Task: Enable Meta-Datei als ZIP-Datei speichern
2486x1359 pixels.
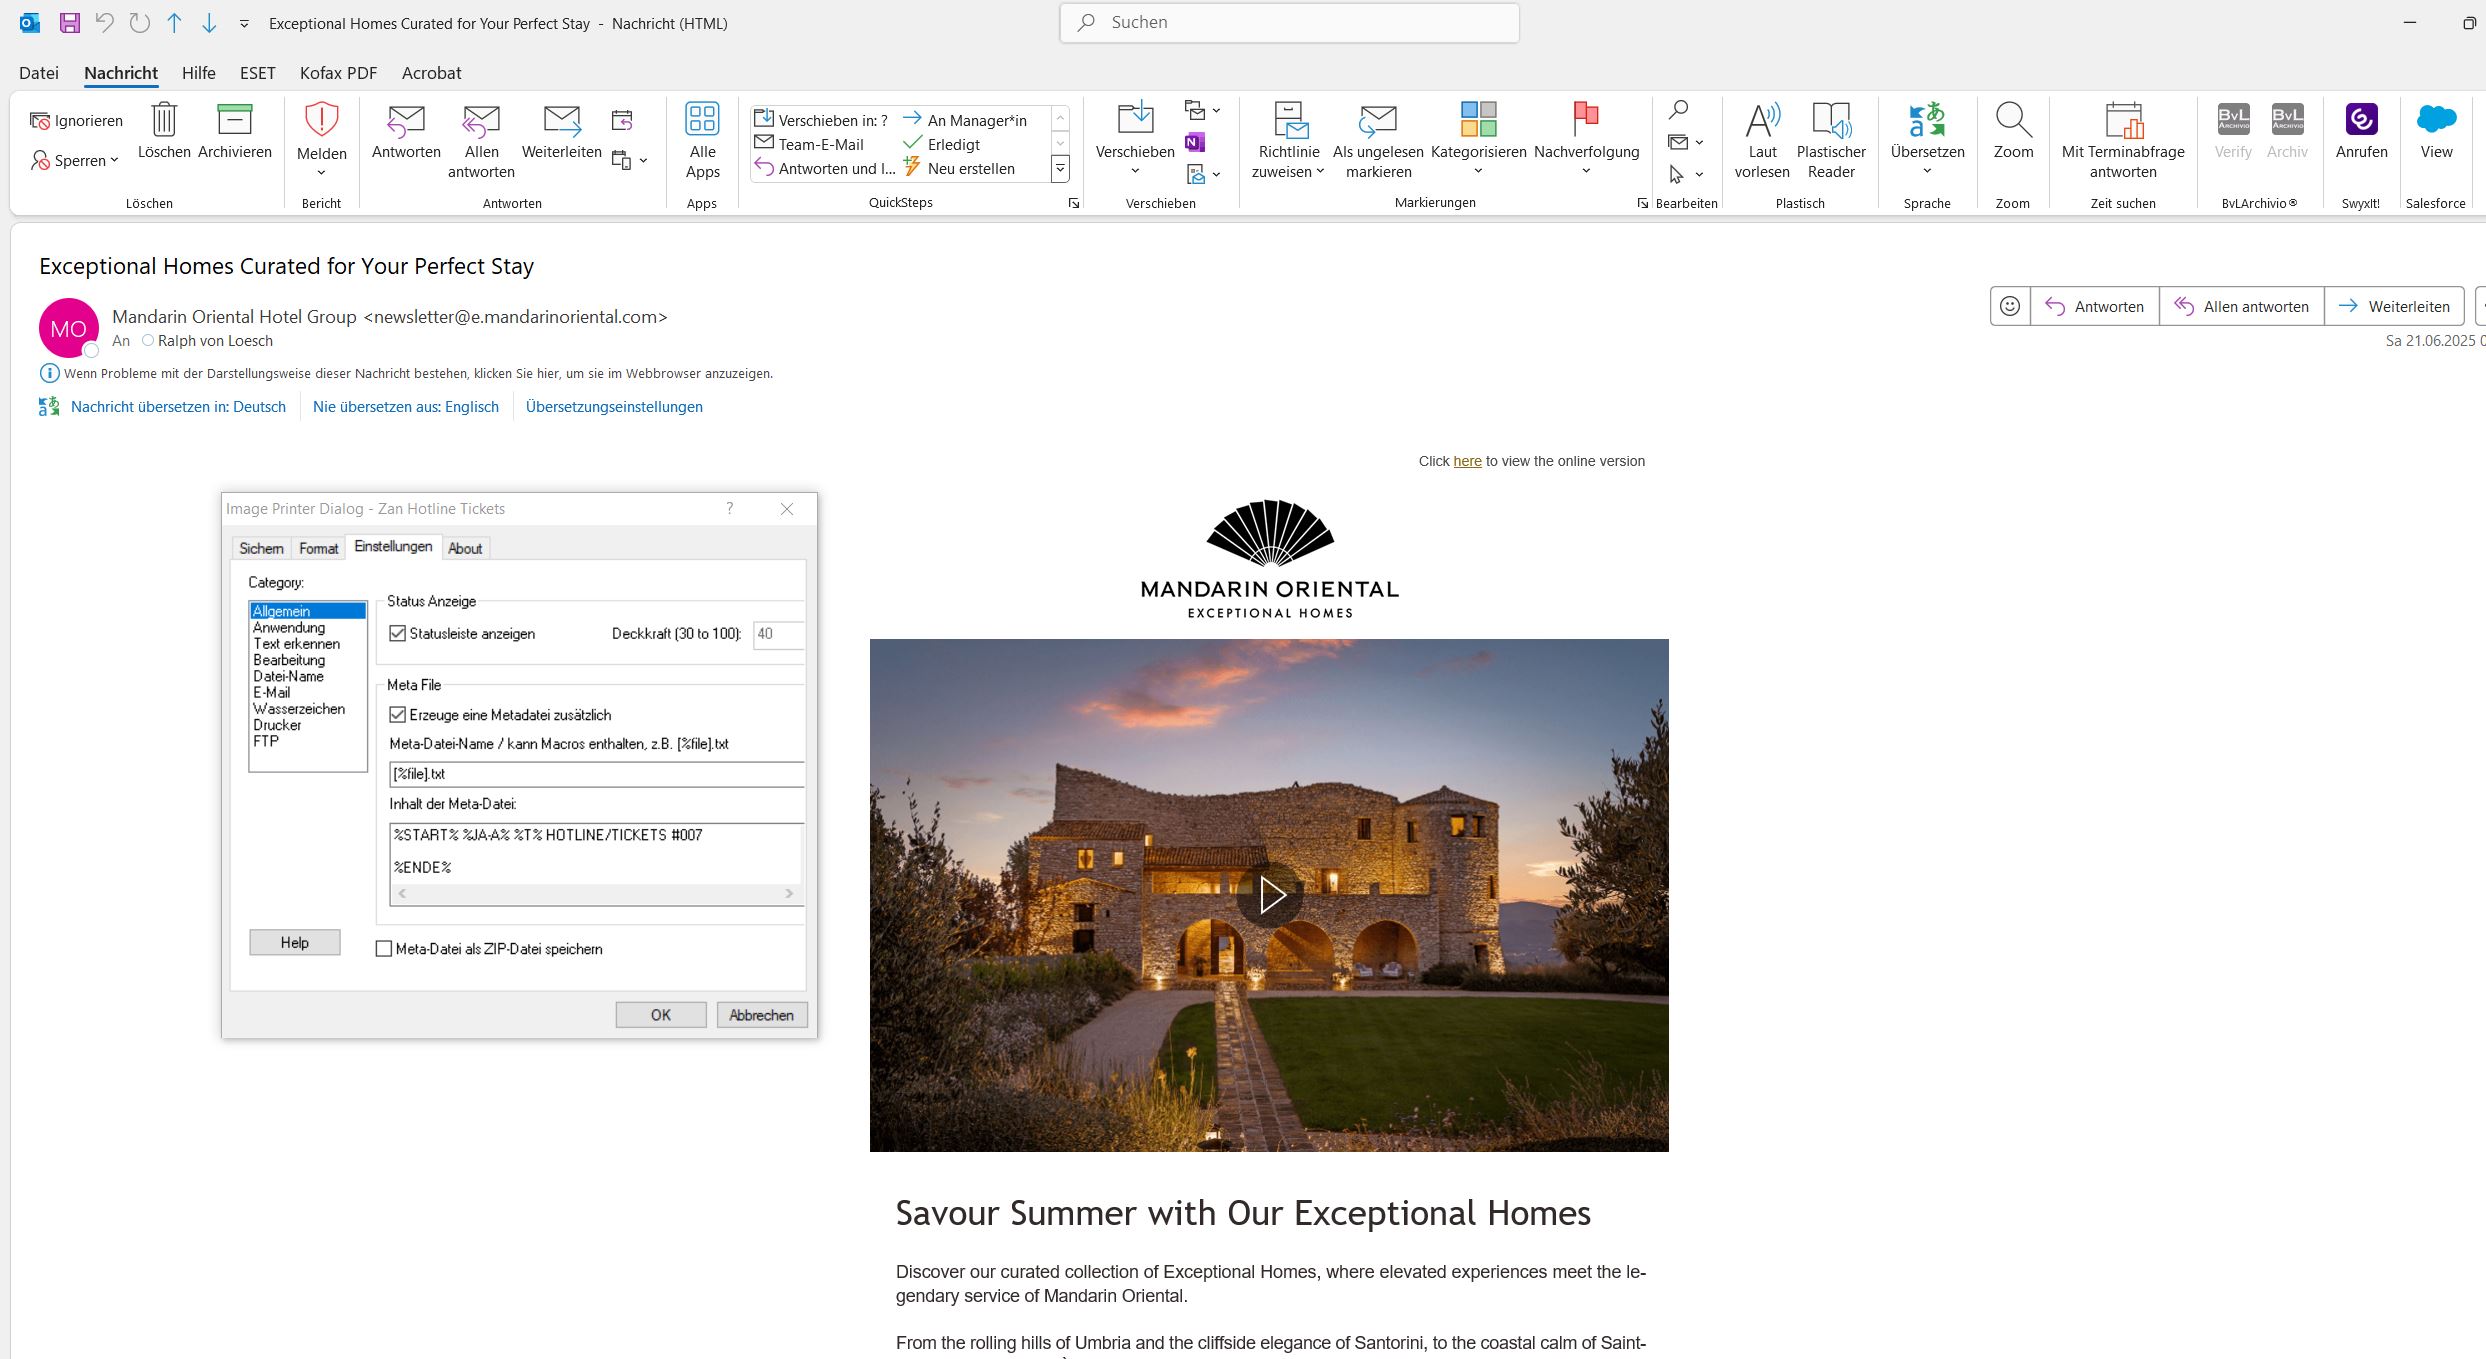Action: tap(384, 949)
